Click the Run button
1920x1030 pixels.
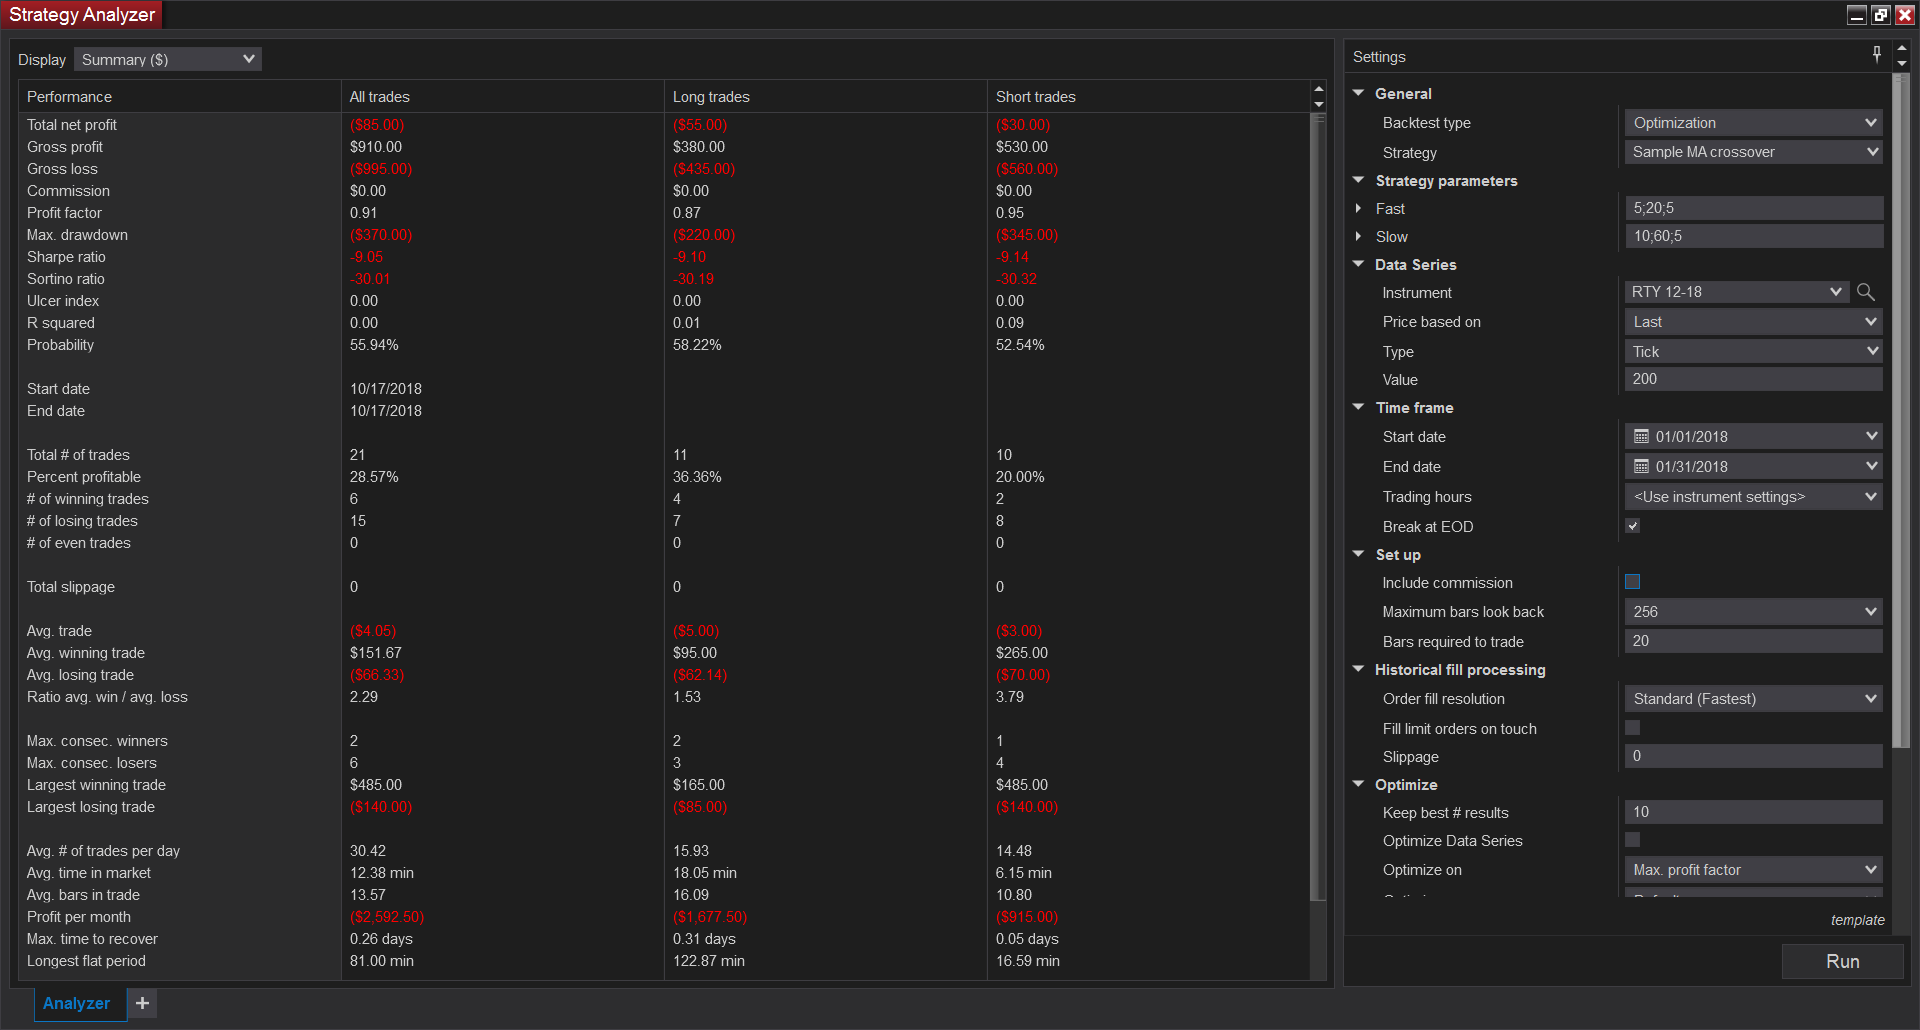[x=1842, y=961]
